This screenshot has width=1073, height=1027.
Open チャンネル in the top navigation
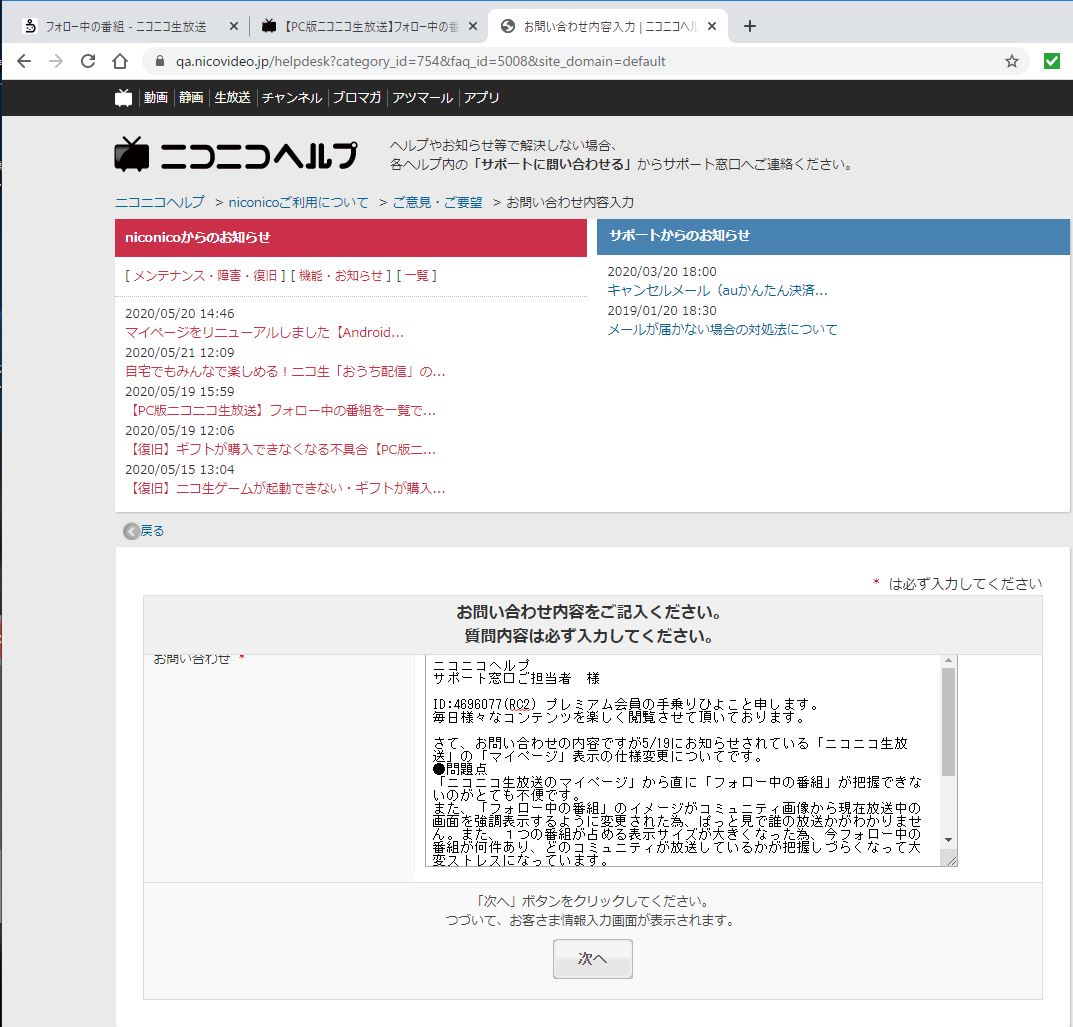tap(292, 98)
